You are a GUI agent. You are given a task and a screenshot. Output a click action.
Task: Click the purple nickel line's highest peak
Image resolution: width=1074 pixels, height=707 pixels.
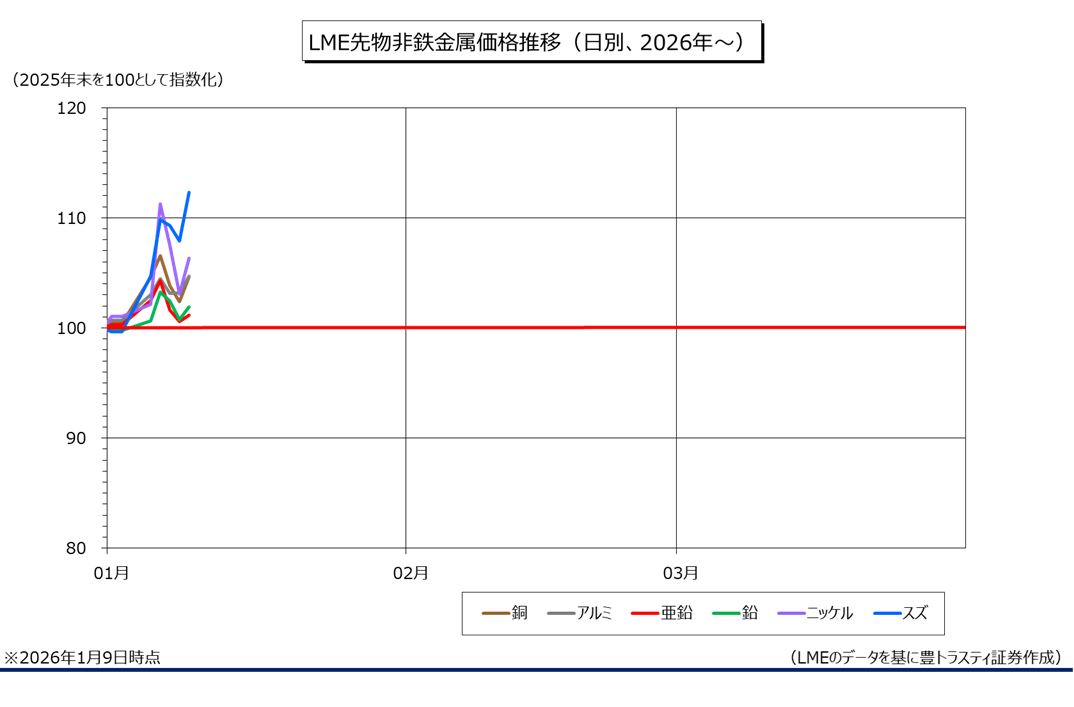[x=160, y=204]
